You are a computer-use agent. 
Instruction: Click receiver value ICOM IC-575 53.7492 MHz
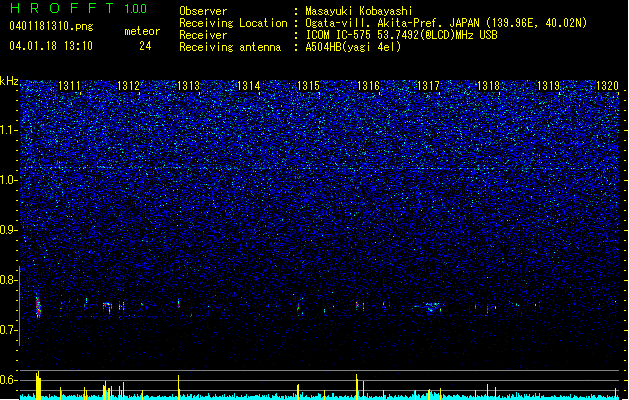click(x=401, y=35)
